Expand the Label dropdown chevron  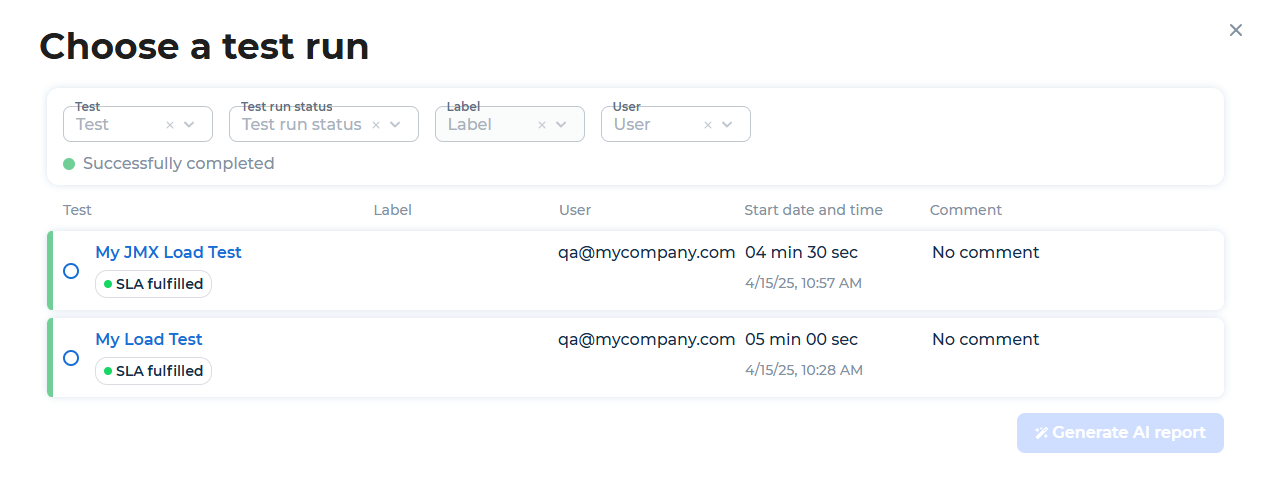[562, 125]
